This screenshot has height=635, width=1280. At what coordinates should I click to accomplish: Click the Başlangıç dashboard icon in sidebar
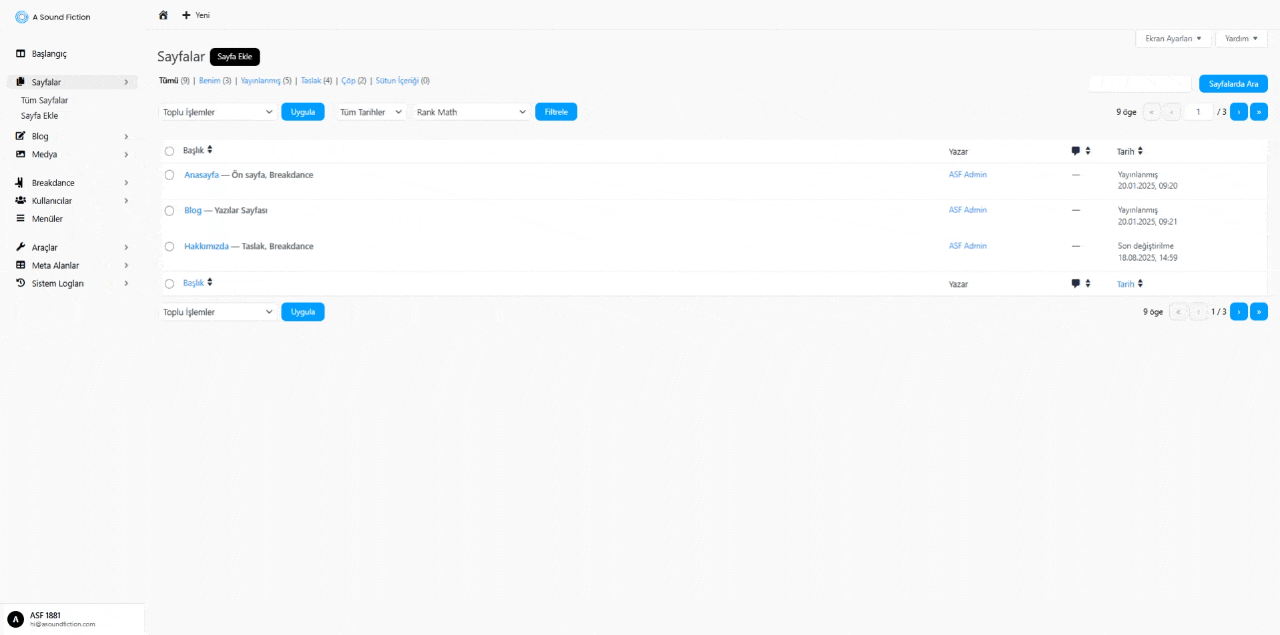coord(21,54)
